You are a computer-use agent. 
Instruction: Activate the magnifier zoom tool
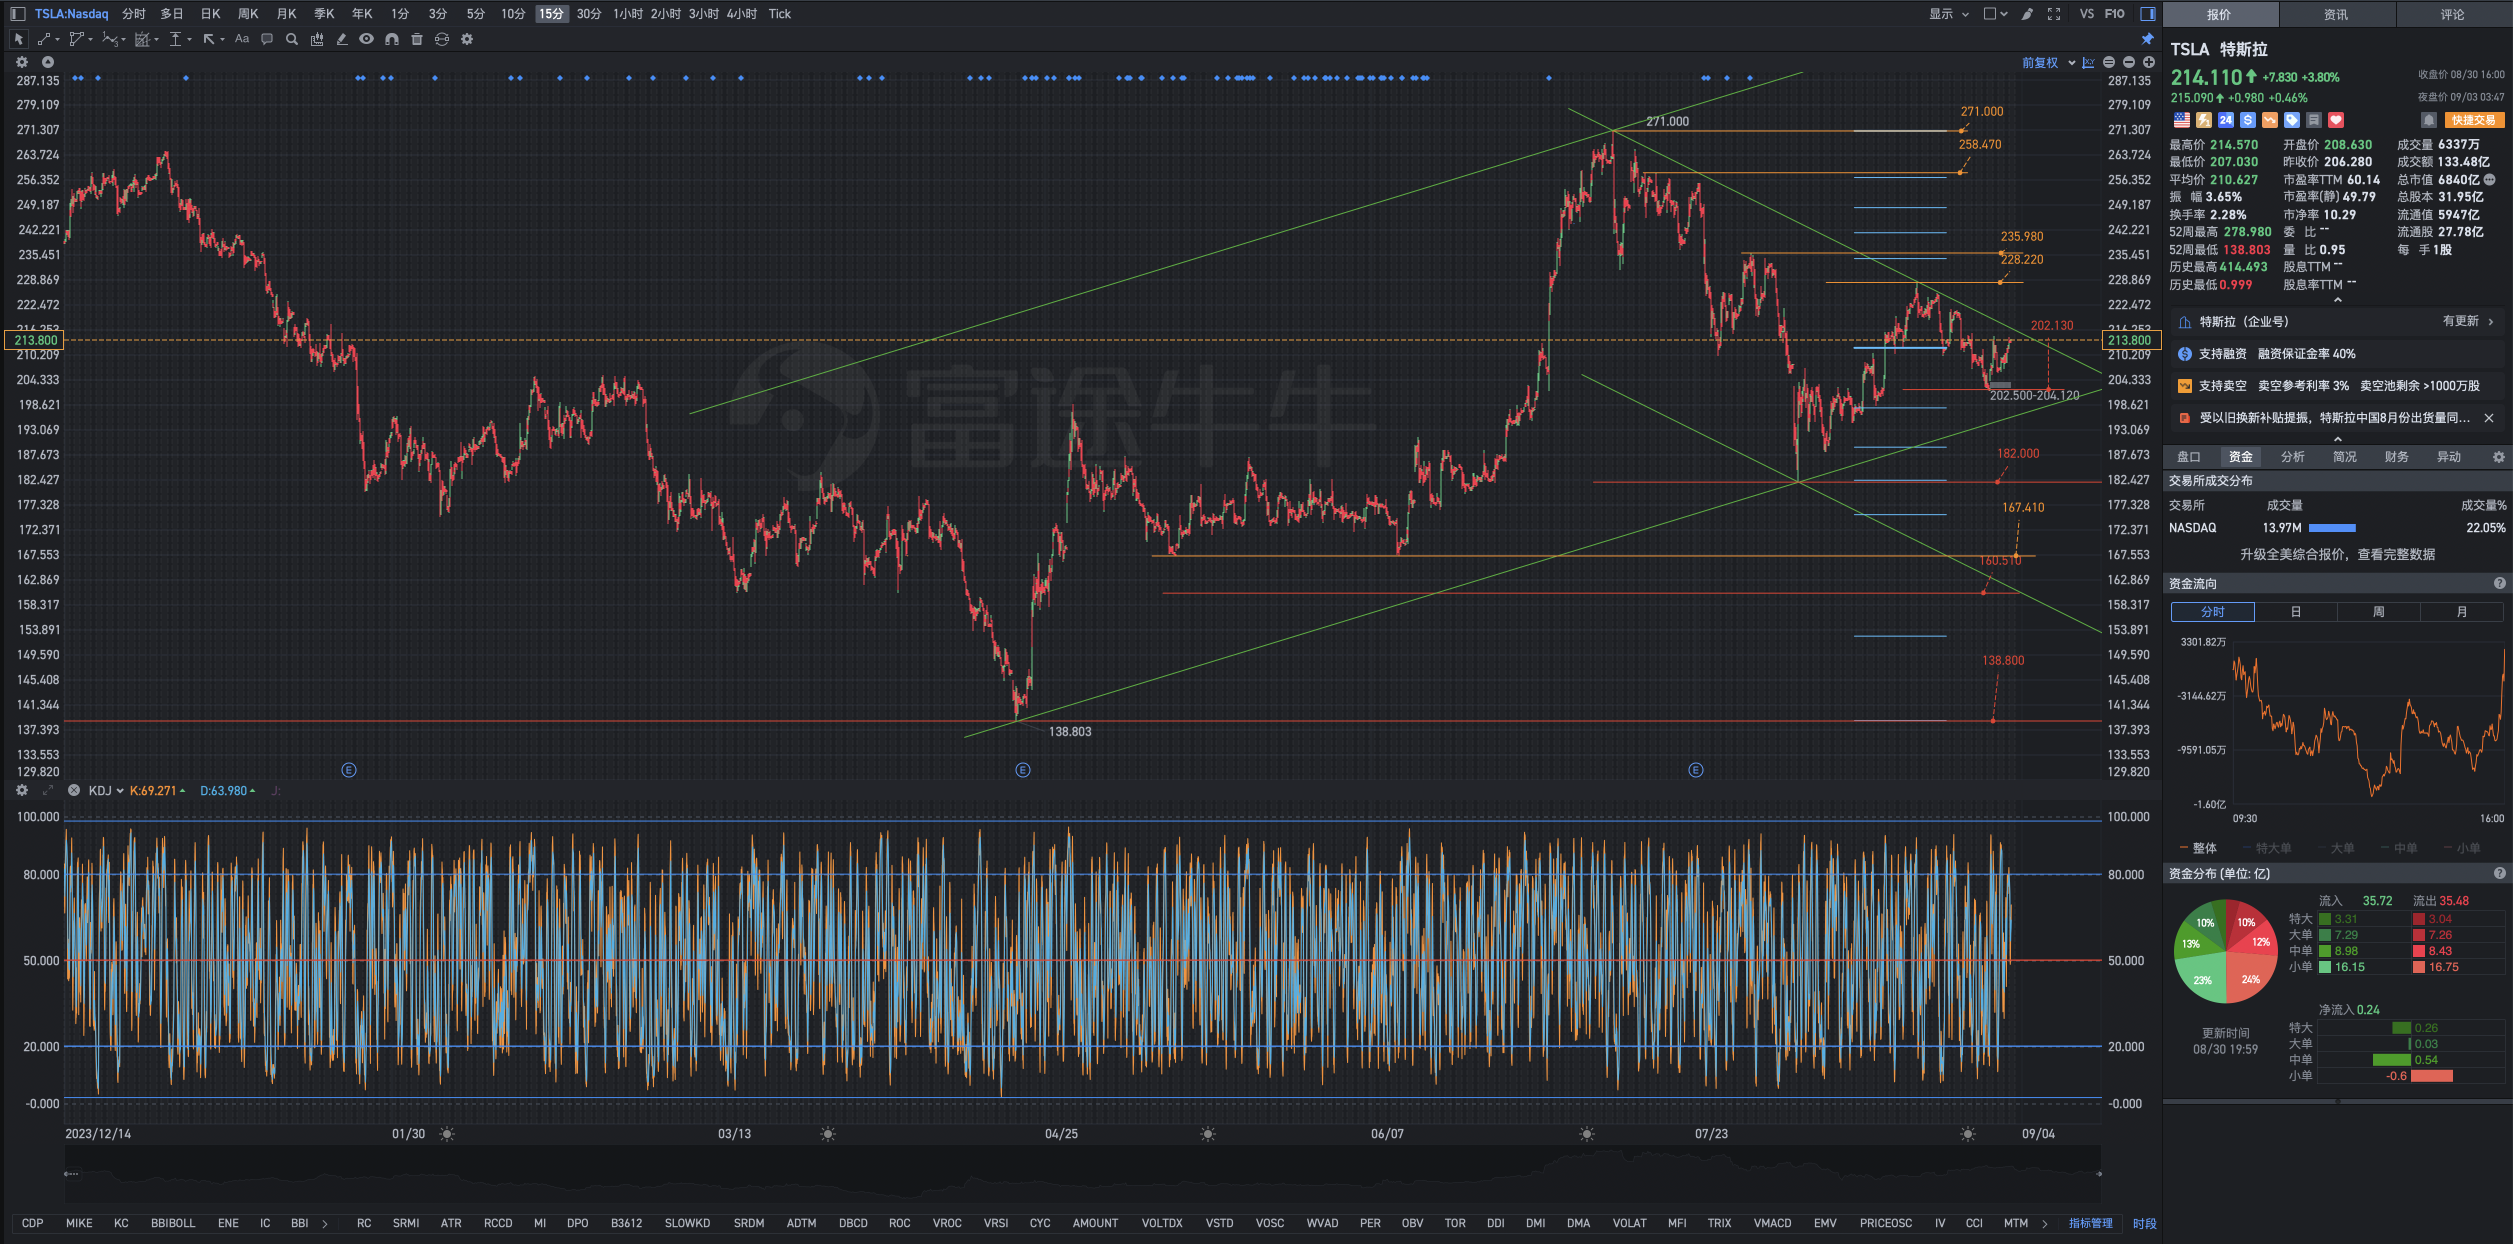tap(292, 39)
